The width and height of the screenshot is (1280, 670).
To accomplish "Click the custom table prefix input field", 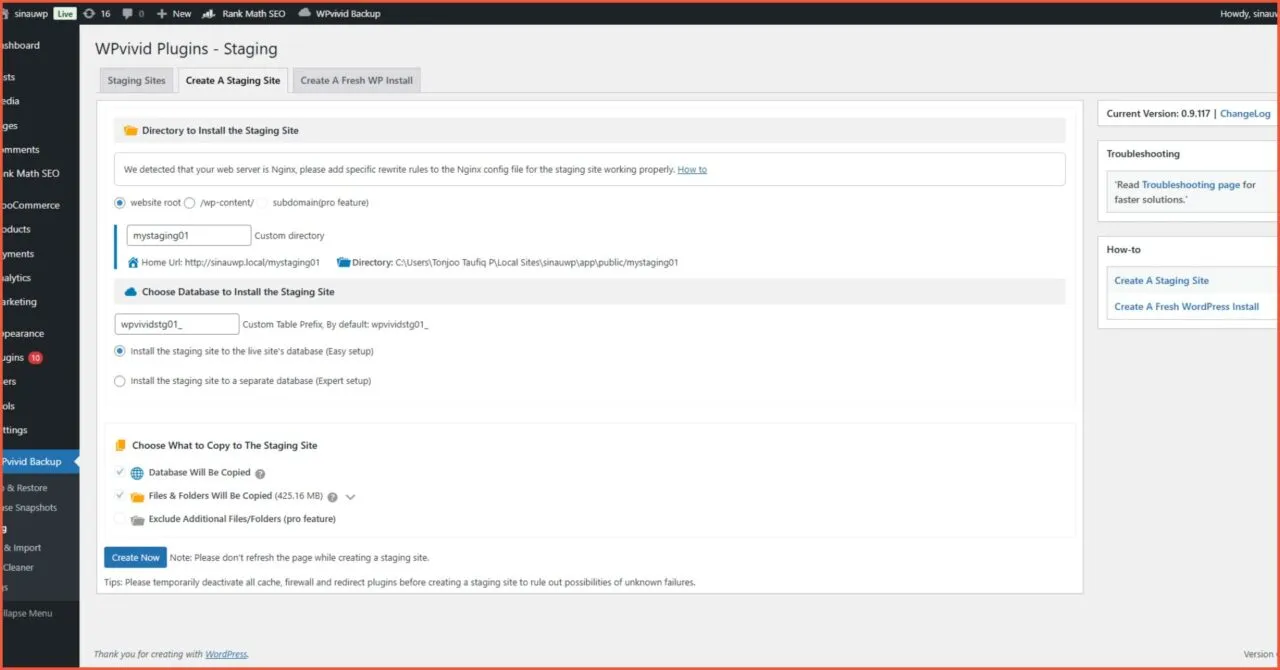I will tap(177, 325).
